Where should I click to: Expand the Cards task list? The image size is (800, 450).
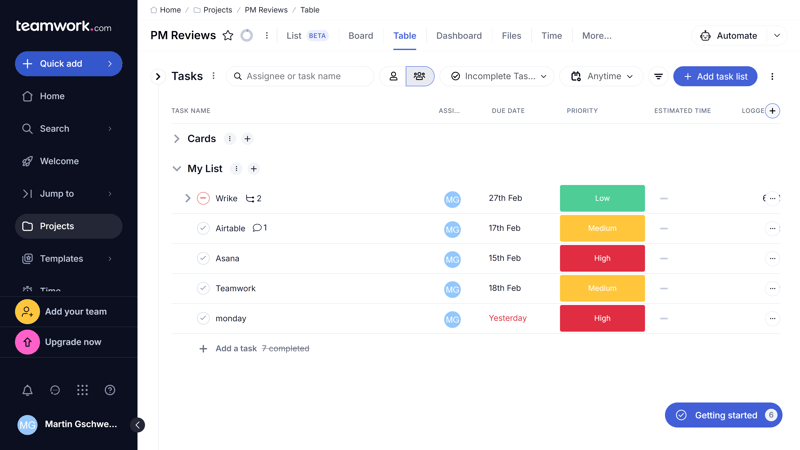coord(177,139)
